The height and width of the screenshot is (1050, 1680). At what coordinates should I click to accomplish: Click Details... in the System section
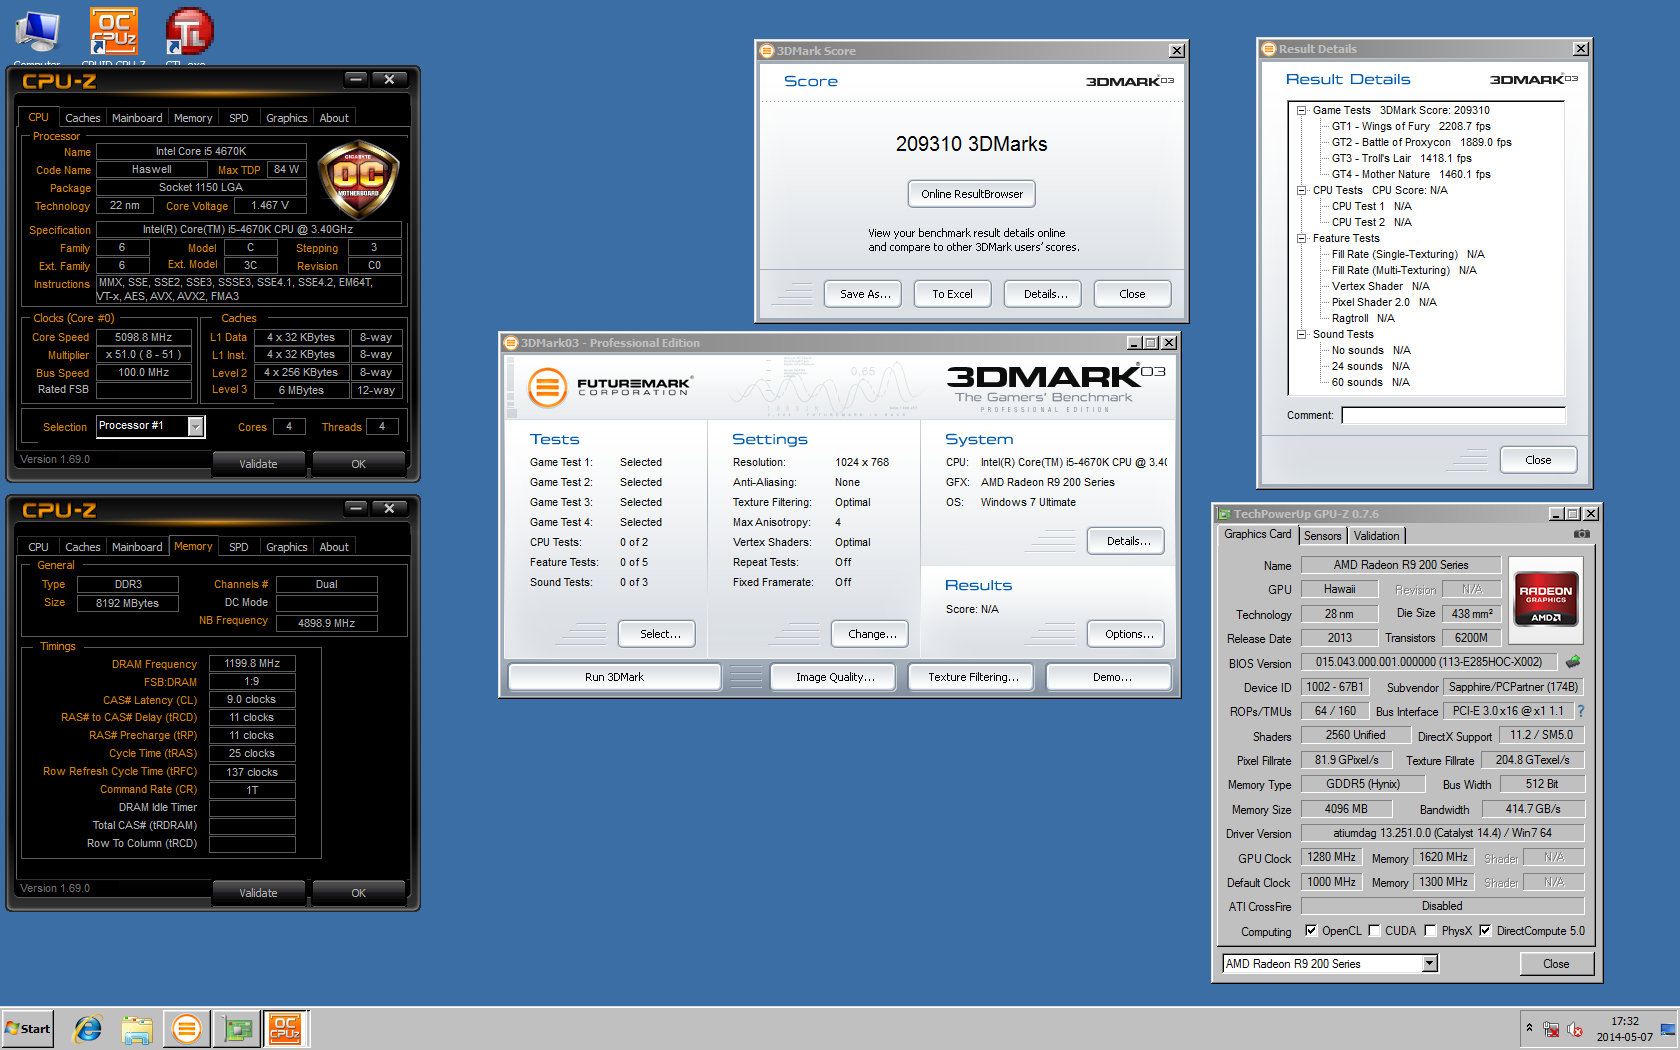pyautogui.click(x=1128, y=541)
